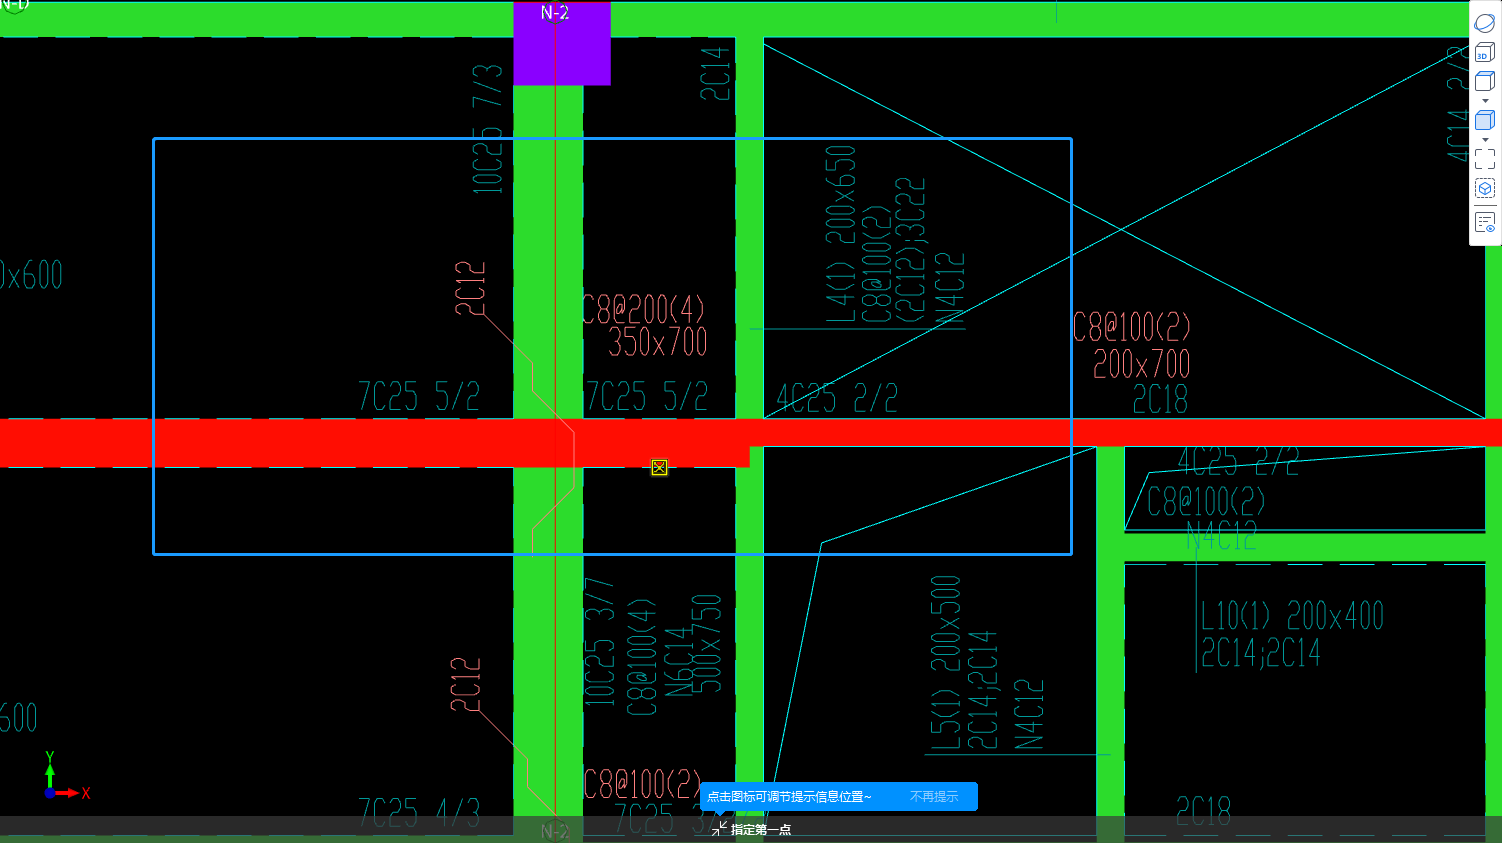This screenshot has width=1502, height=843.
Task: Click the (2C12);3C22 vertical annotation
Action: click(910, 250)
